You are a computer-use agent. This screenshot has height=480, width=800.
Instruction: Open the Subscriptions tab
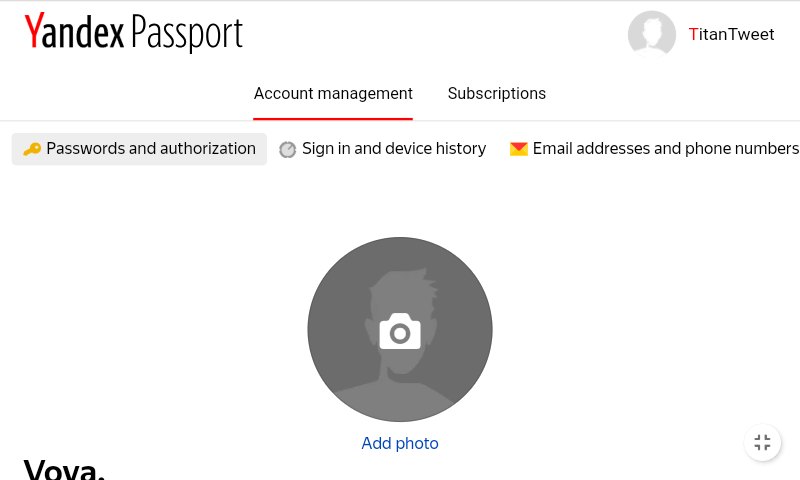click(x=496, y=93)
